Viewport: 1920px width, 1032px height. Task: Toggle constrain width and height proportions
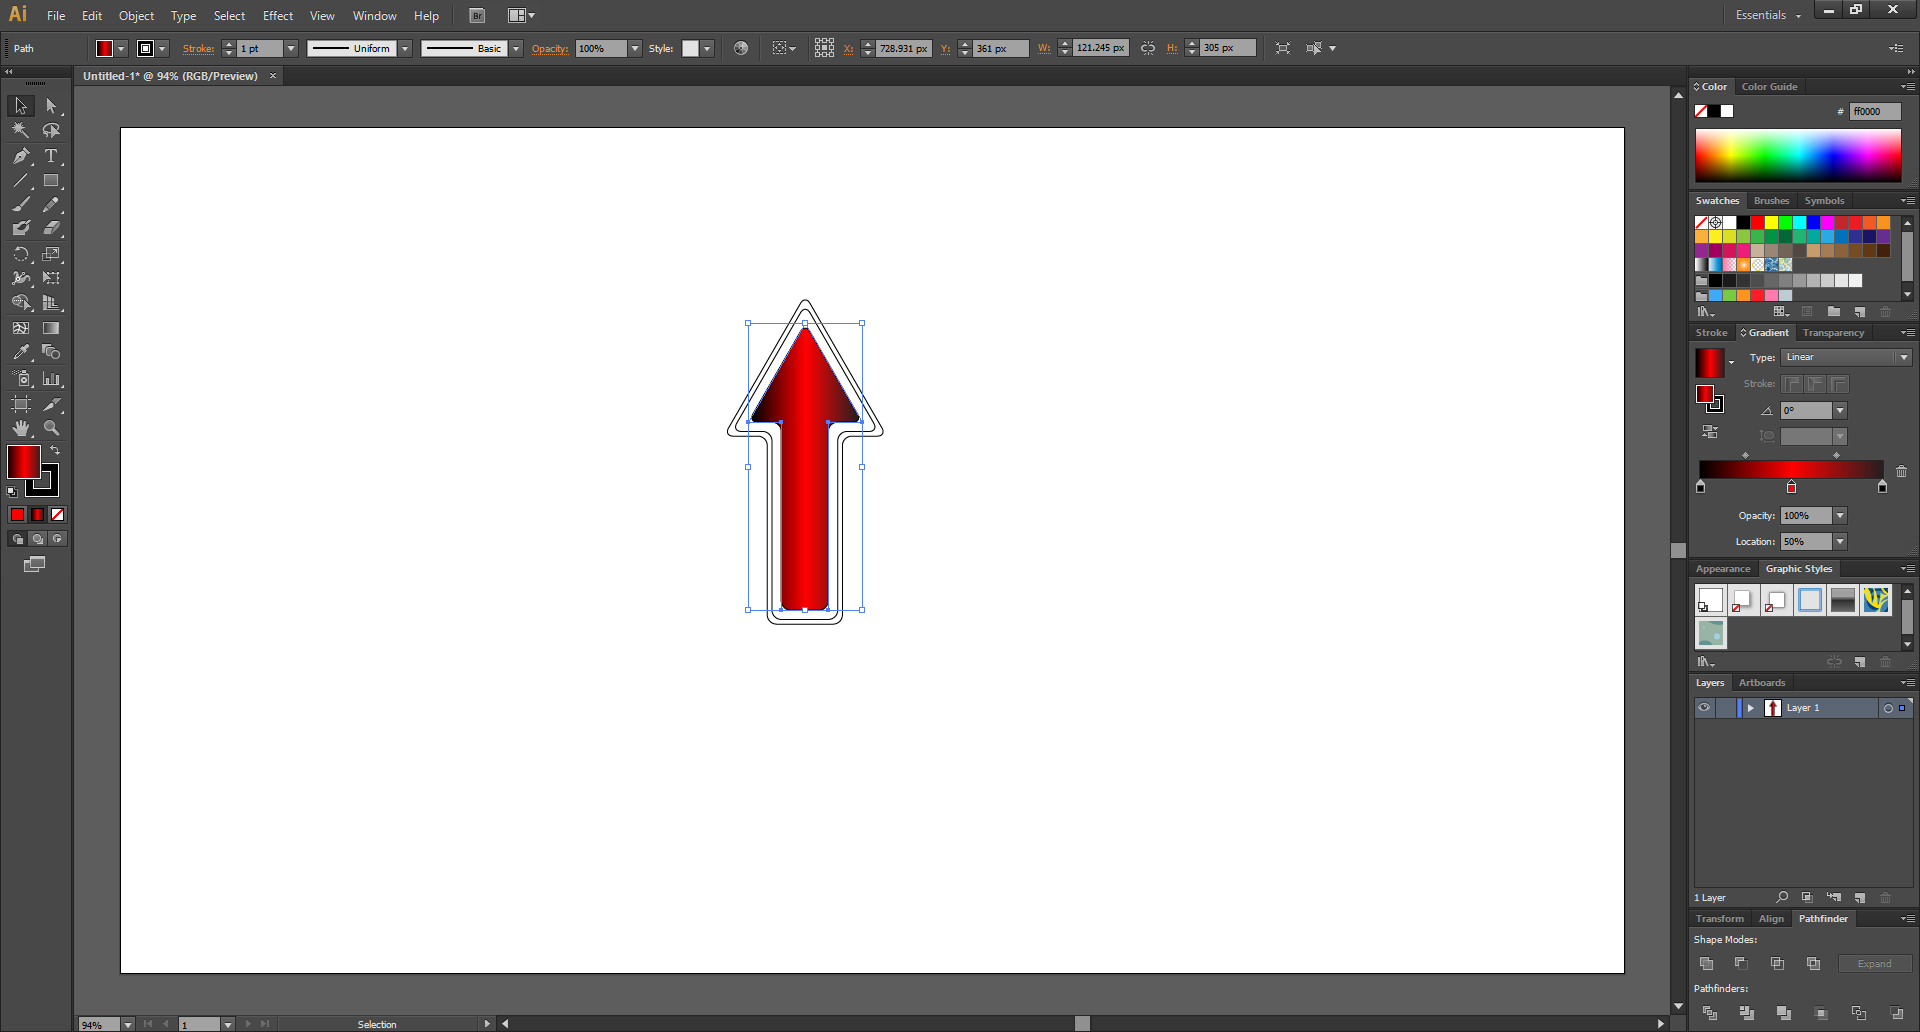(x=1148, y=48)
